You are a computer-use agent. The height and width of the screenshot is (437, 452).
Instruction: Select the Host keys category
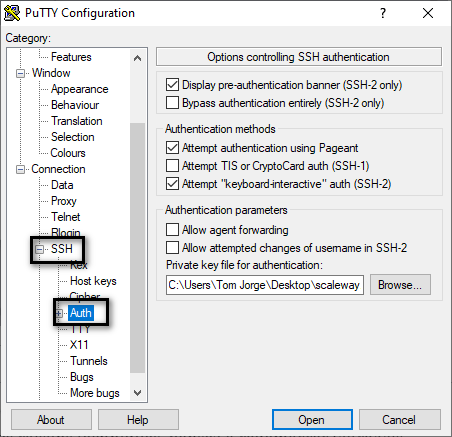(93, 281)
